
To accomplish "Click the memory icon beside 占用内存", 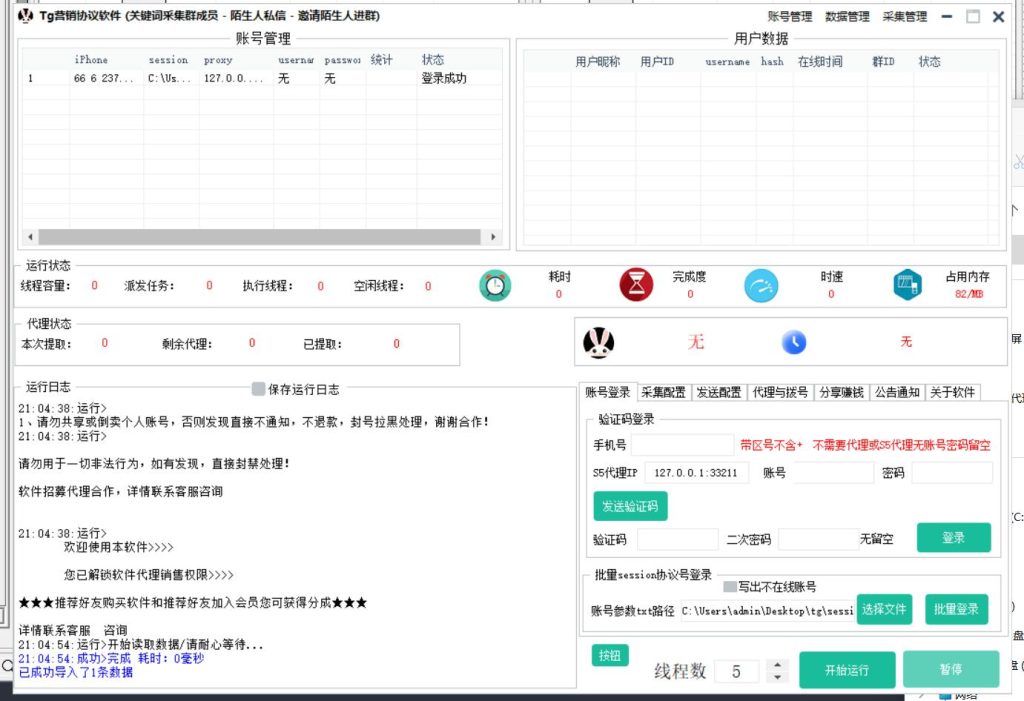I will (907, 284).
